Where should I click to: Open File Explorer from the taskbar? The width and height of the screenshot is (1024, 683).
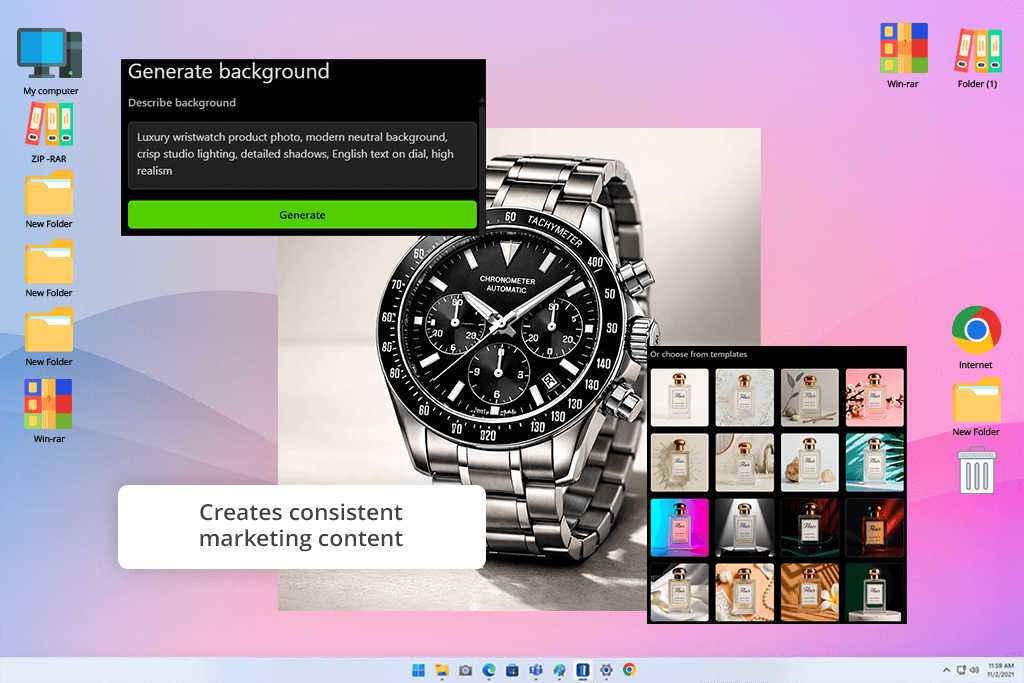click(x=442, y=670)
